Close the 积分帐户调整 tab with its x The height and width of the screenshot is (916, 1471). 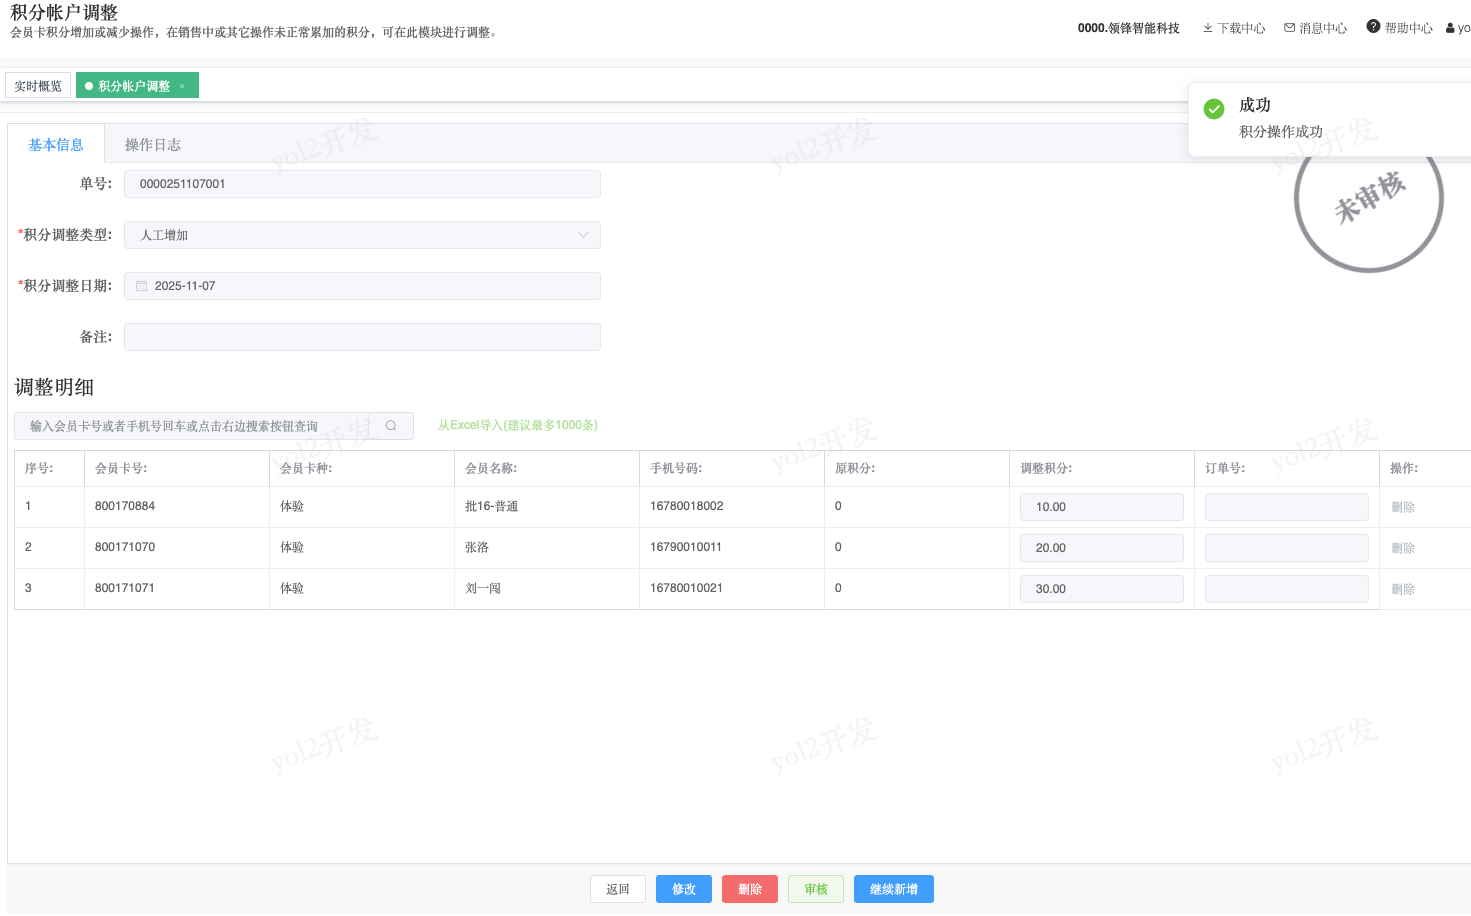[182, 86]
